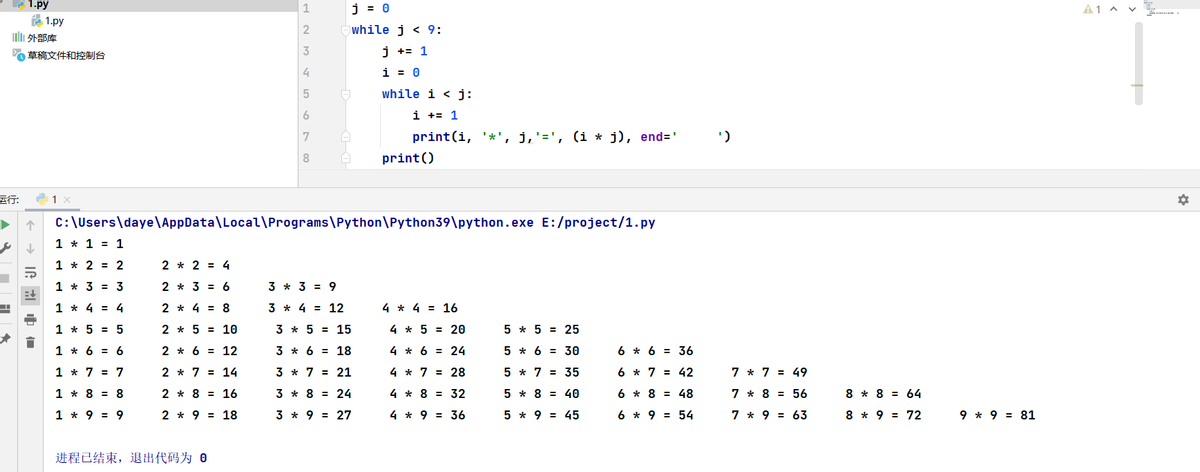Click the down arrow in the console toolbar

[30, 248]
